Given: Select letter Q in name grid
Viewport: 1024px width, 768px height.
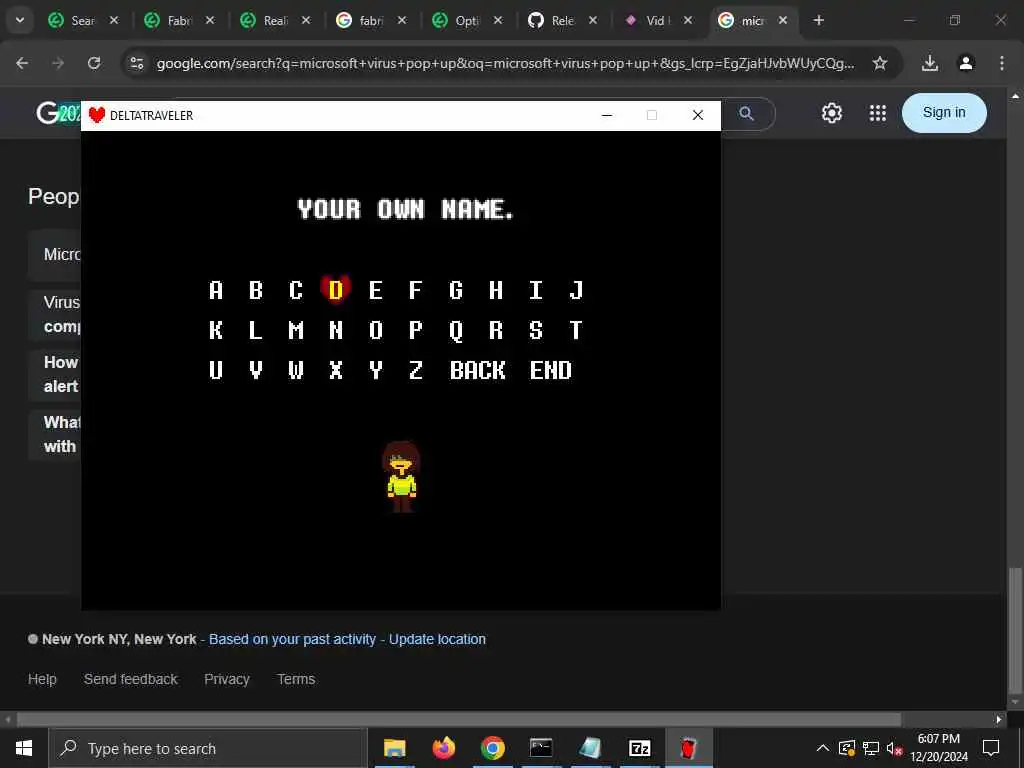Looking at the screenshot, I should [x=456, y=331].
